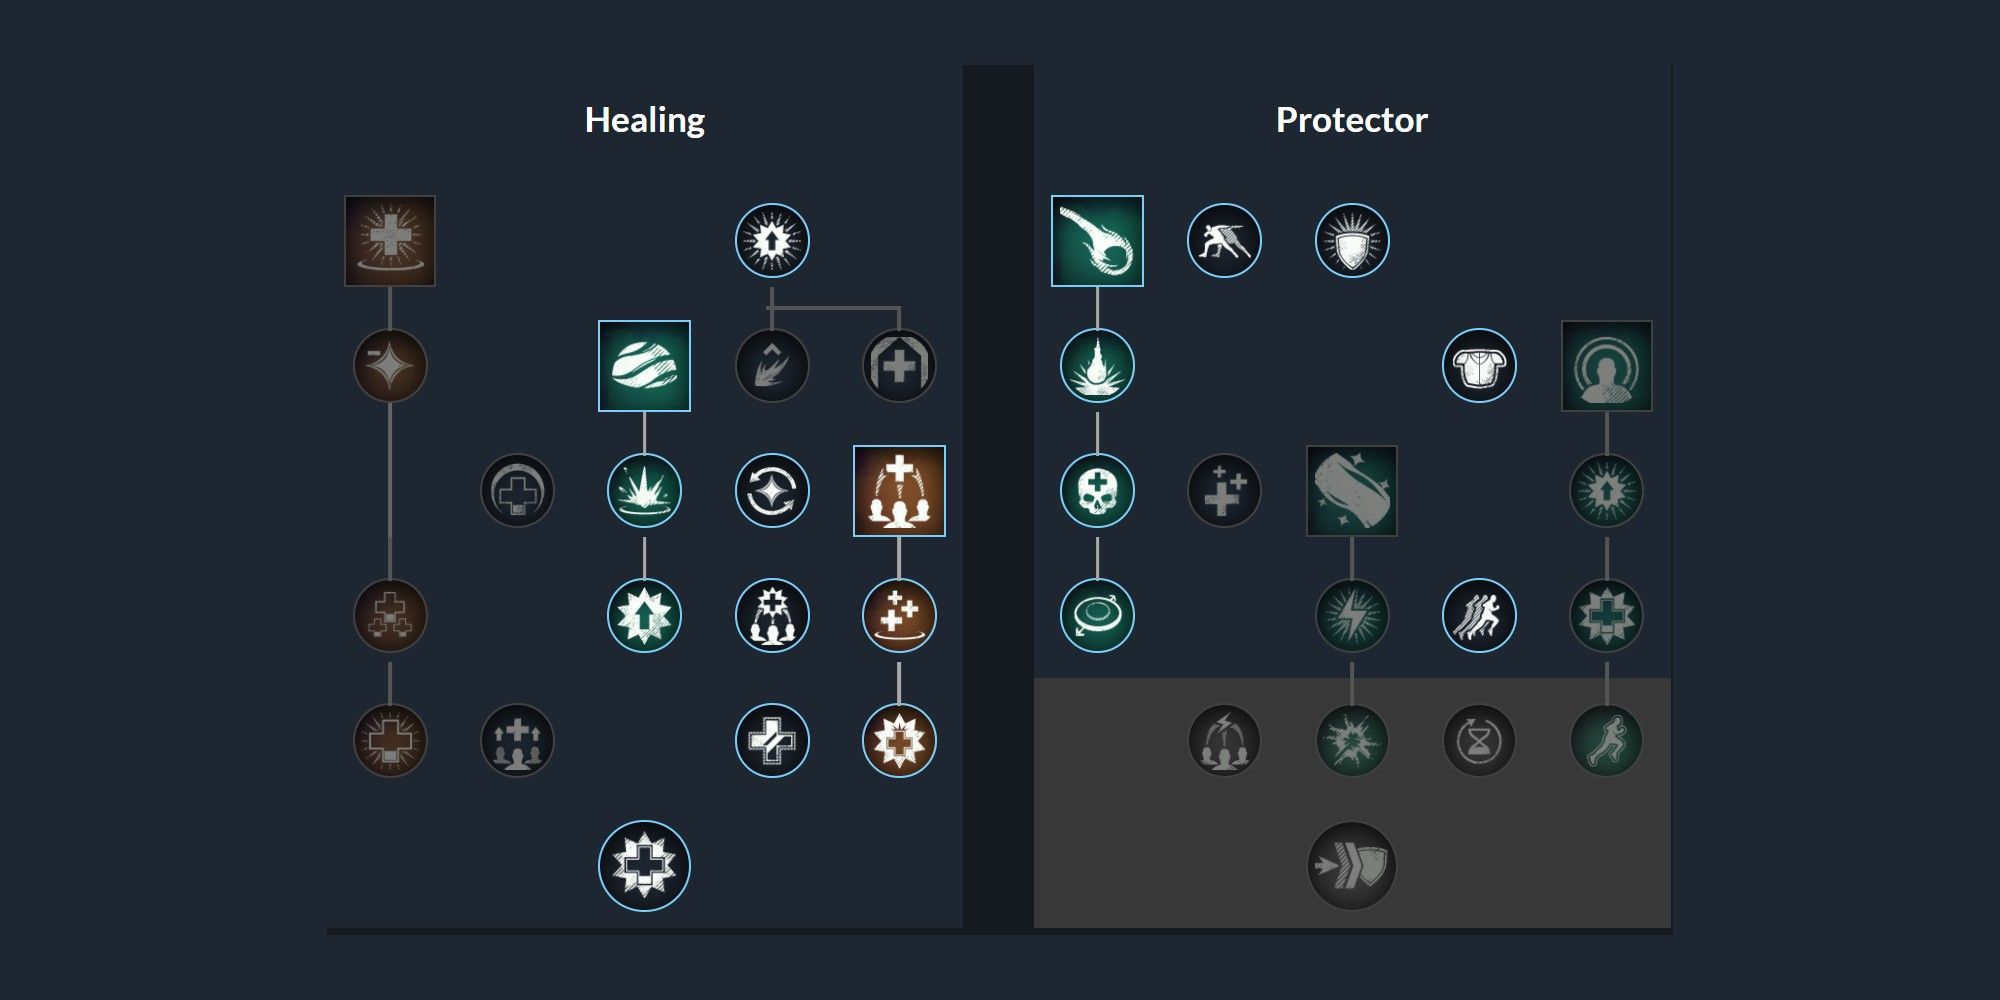
Task: Select the diagonal split cross passive node
Action: (x=772, y=741)
